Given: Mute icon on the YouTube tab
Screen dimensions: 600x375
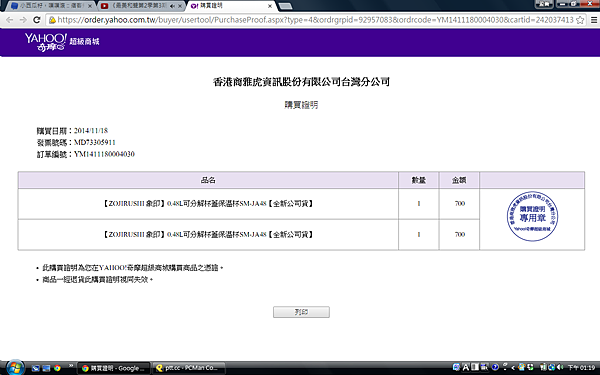Looking at the screenshot, I should coord(172,6).
